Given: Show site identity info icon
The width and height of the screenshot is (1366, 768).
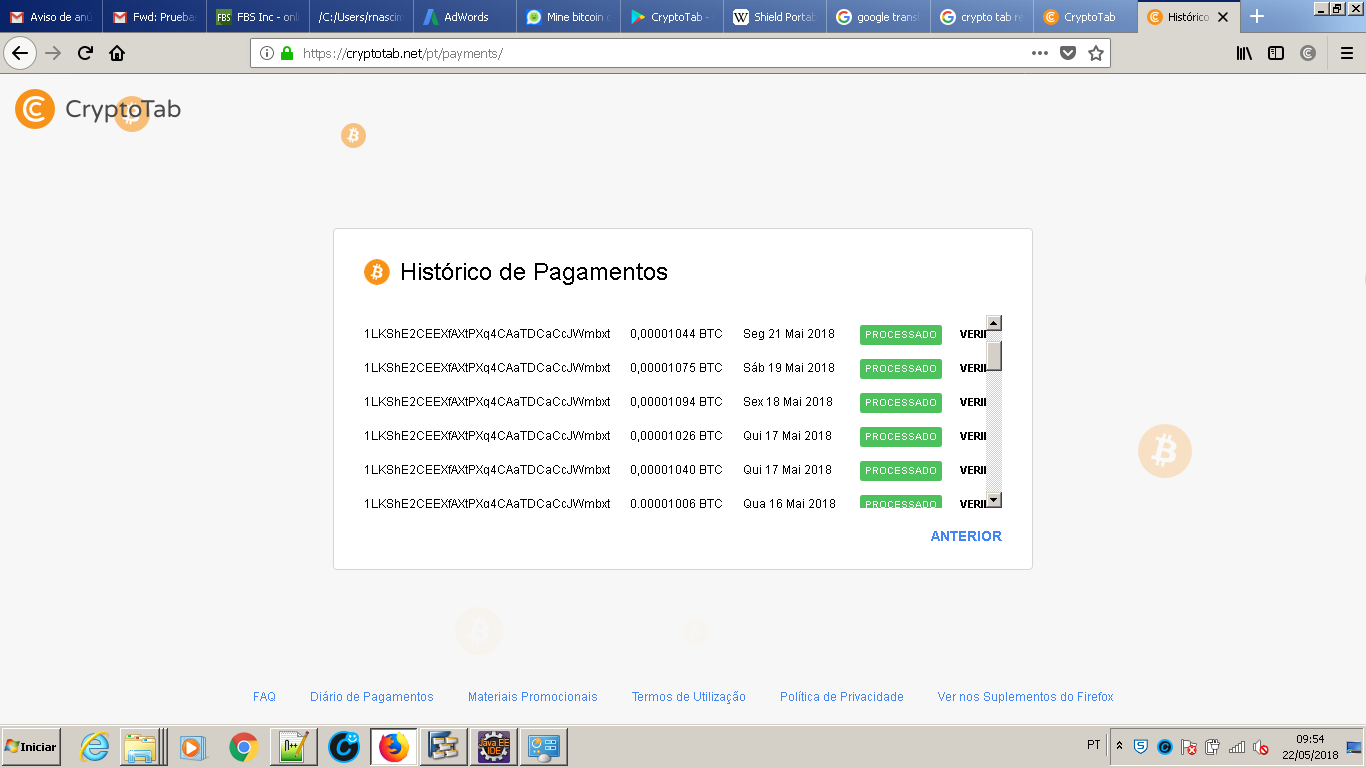Looking at the screenshot, I should pos(267,54).
